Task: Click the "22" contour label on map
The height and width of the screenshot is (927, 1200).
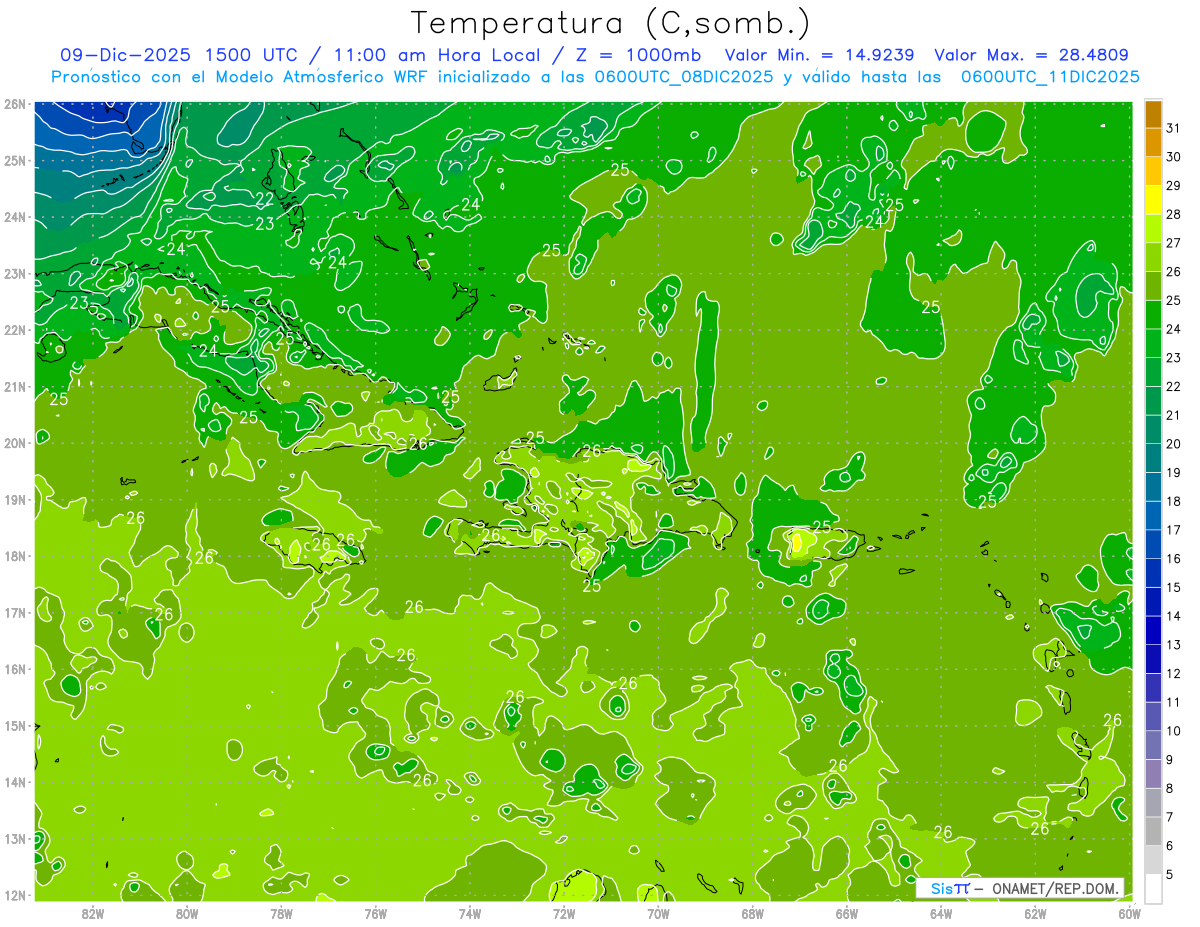Action: point(264,200)
